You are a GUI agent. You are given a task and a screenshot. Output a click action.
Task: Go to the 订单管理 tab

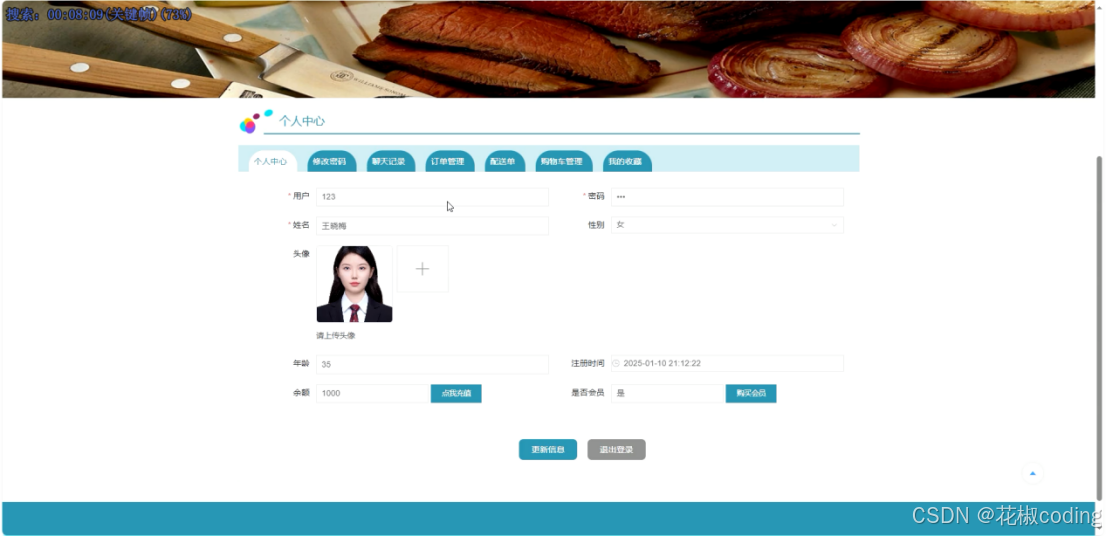[x=449, y=162]
